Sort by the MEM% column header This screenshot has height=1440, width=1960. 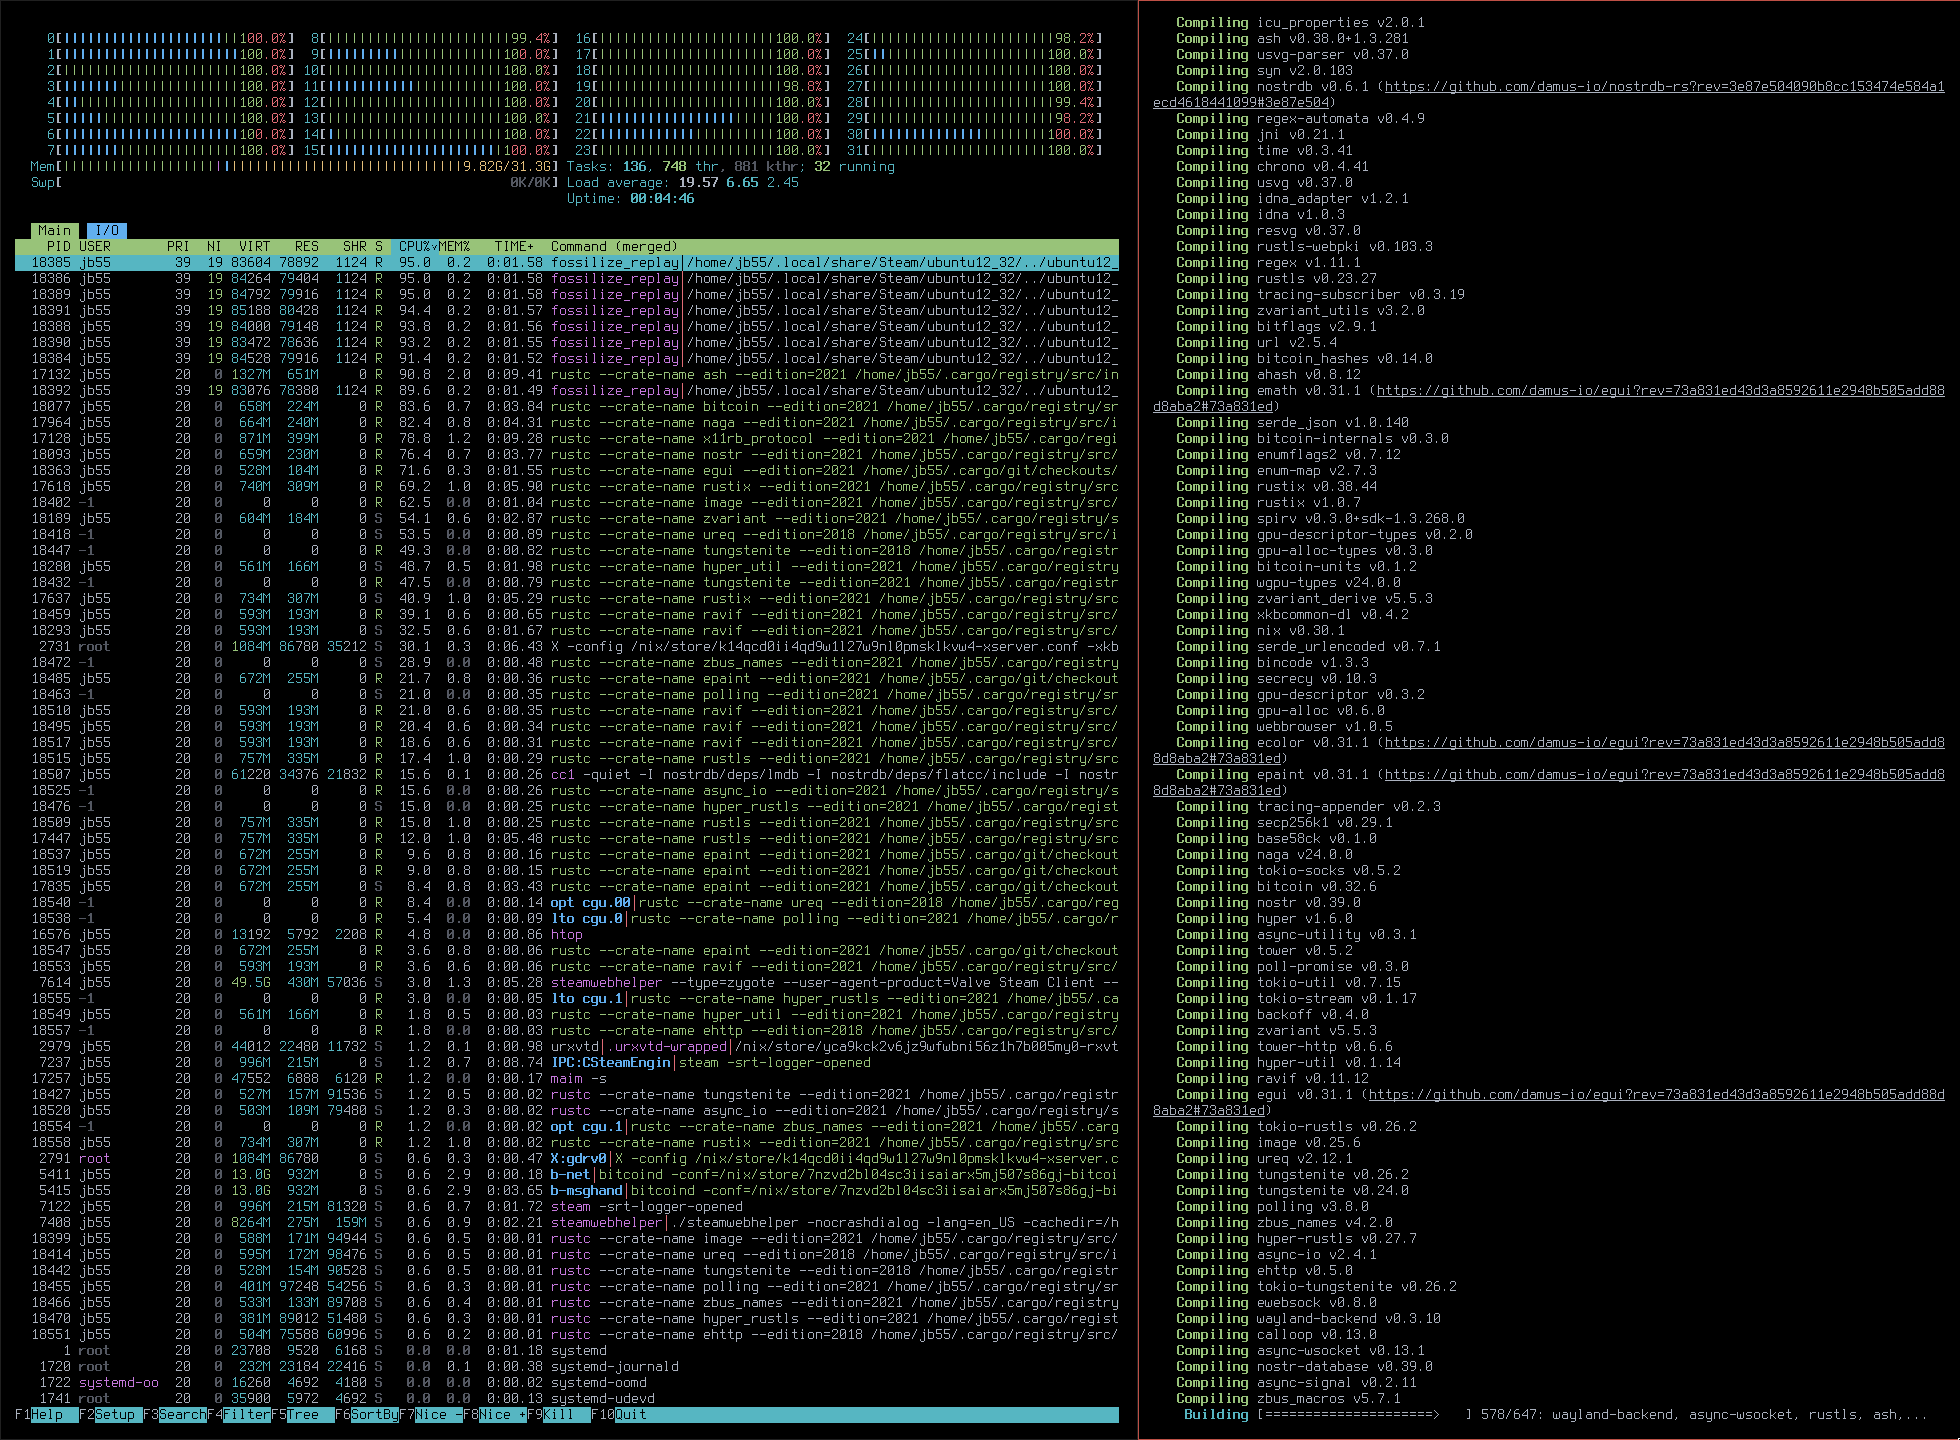454,246
